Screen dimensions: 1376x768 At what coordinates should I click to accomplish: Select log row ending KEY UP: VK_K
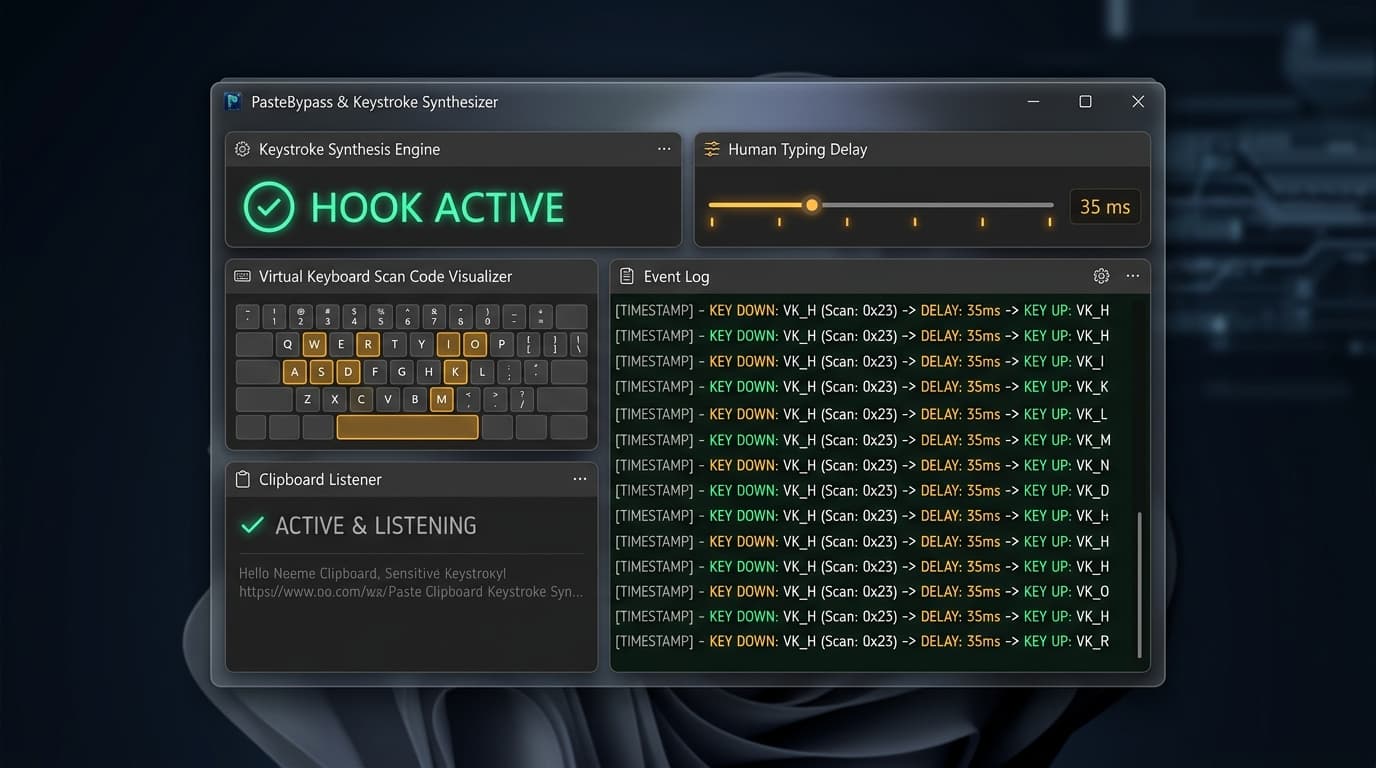pyautogui.click(x=862, y=387)
